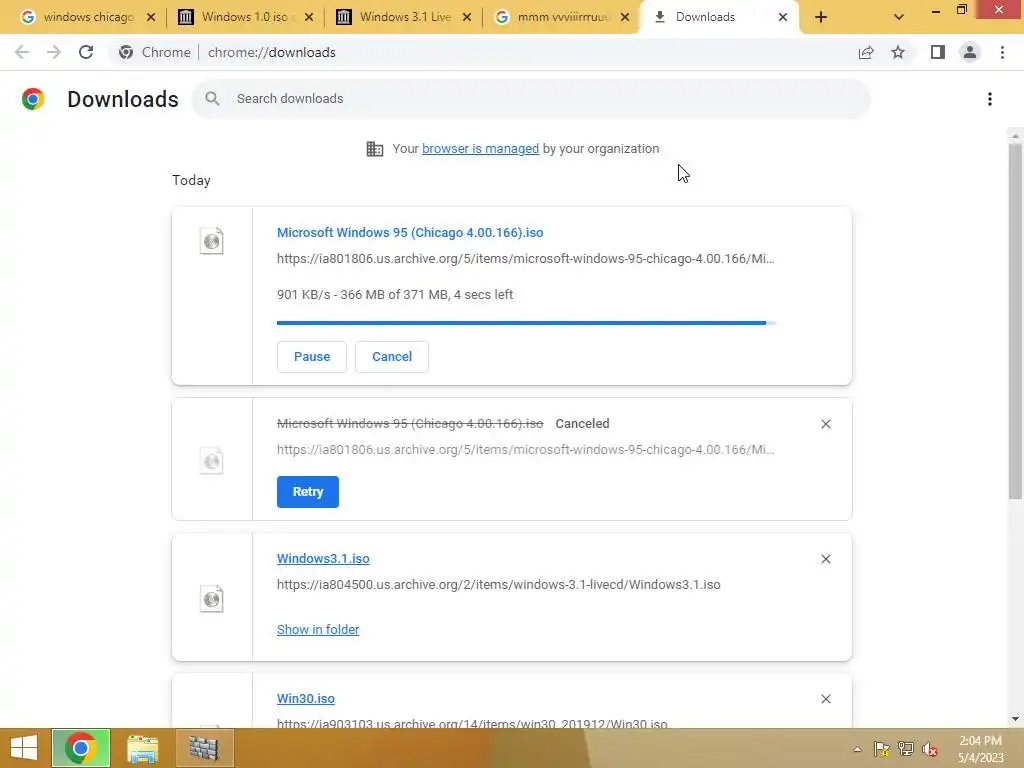
Task: Open the Downloads page more actions menu
Action: coord(990,99)
